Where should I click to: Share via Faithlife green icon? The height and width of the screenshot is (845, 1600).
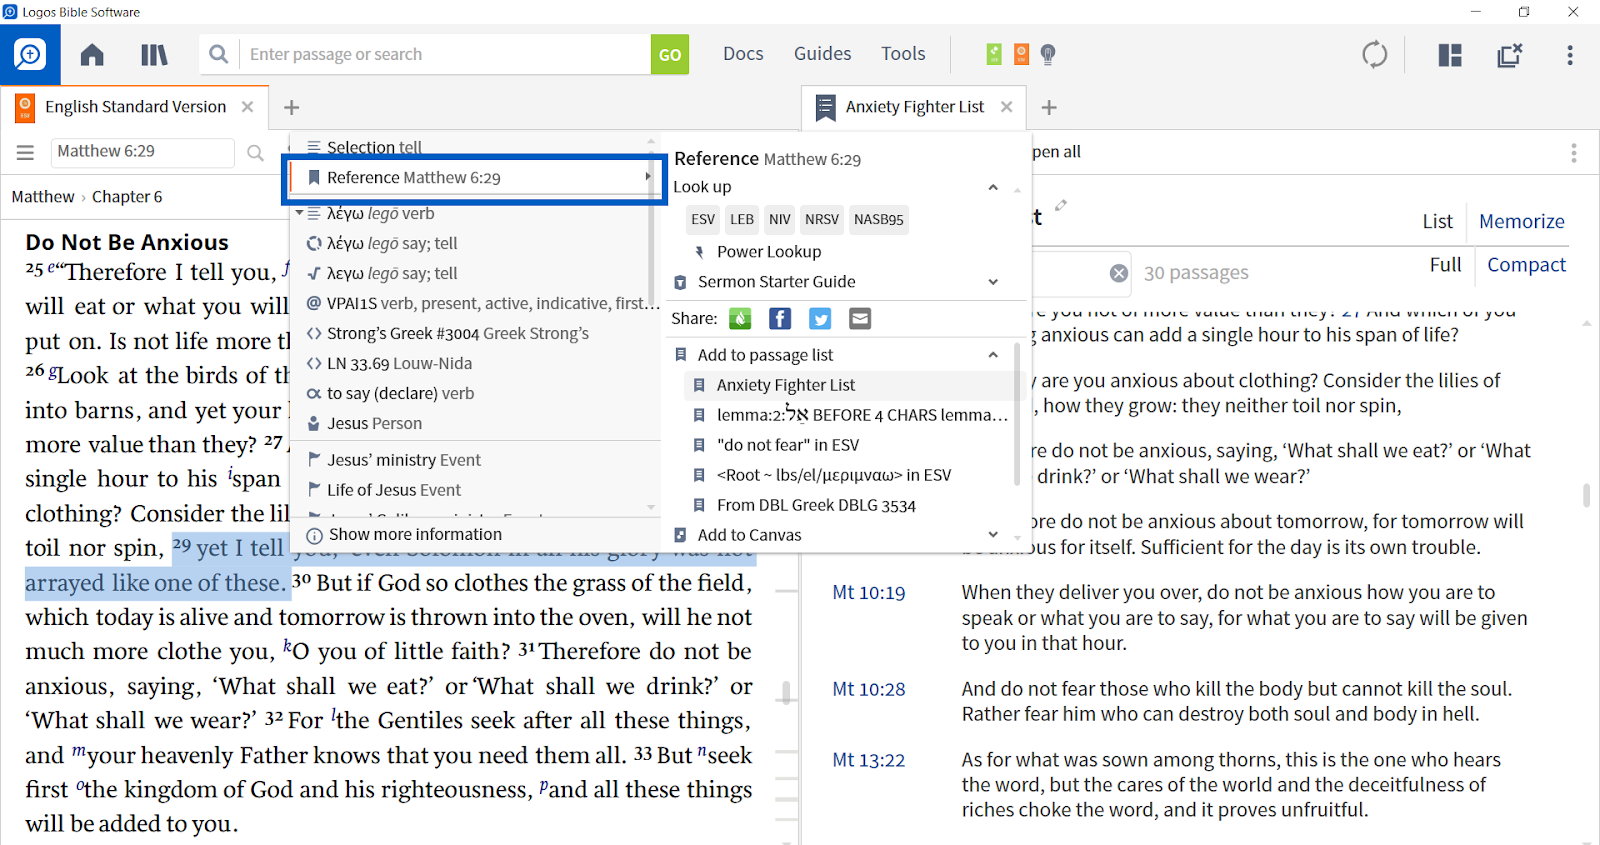(740, 318)
